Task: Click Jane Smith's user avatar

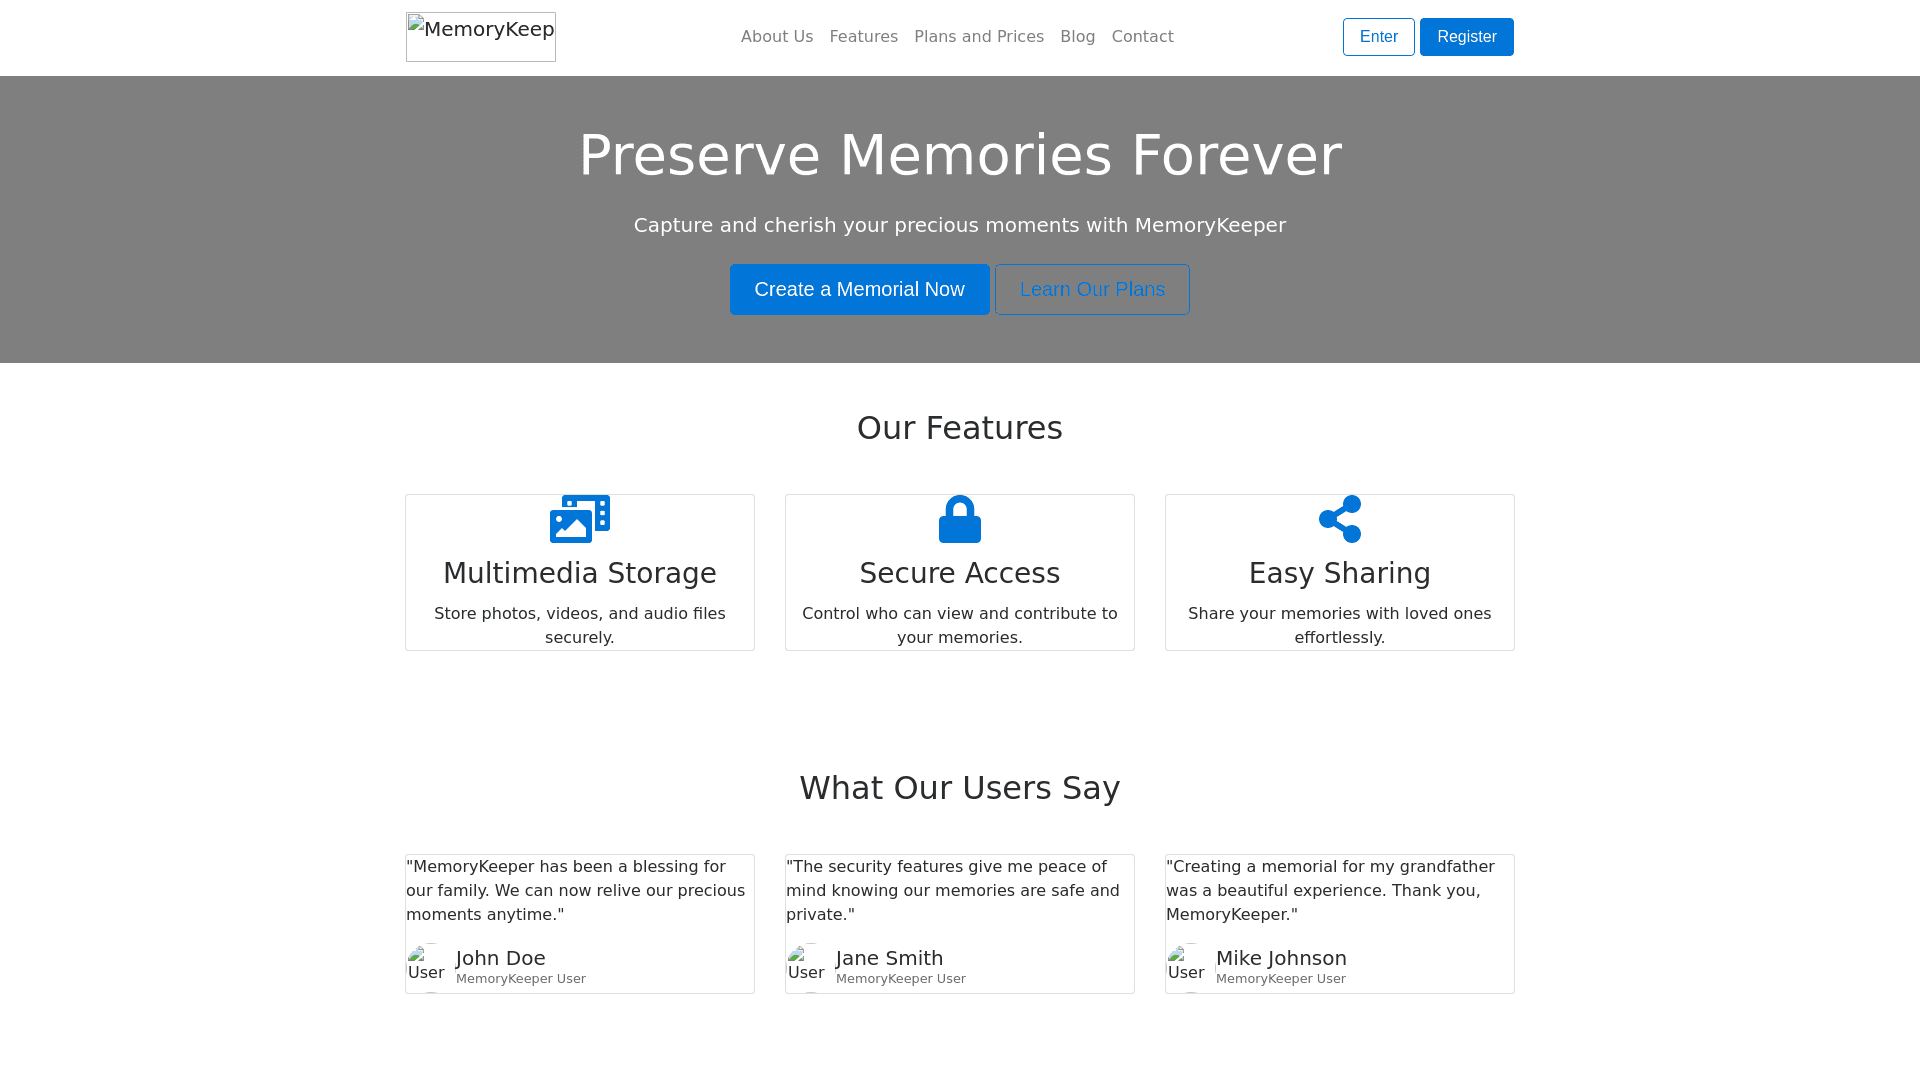Action: 810,967
